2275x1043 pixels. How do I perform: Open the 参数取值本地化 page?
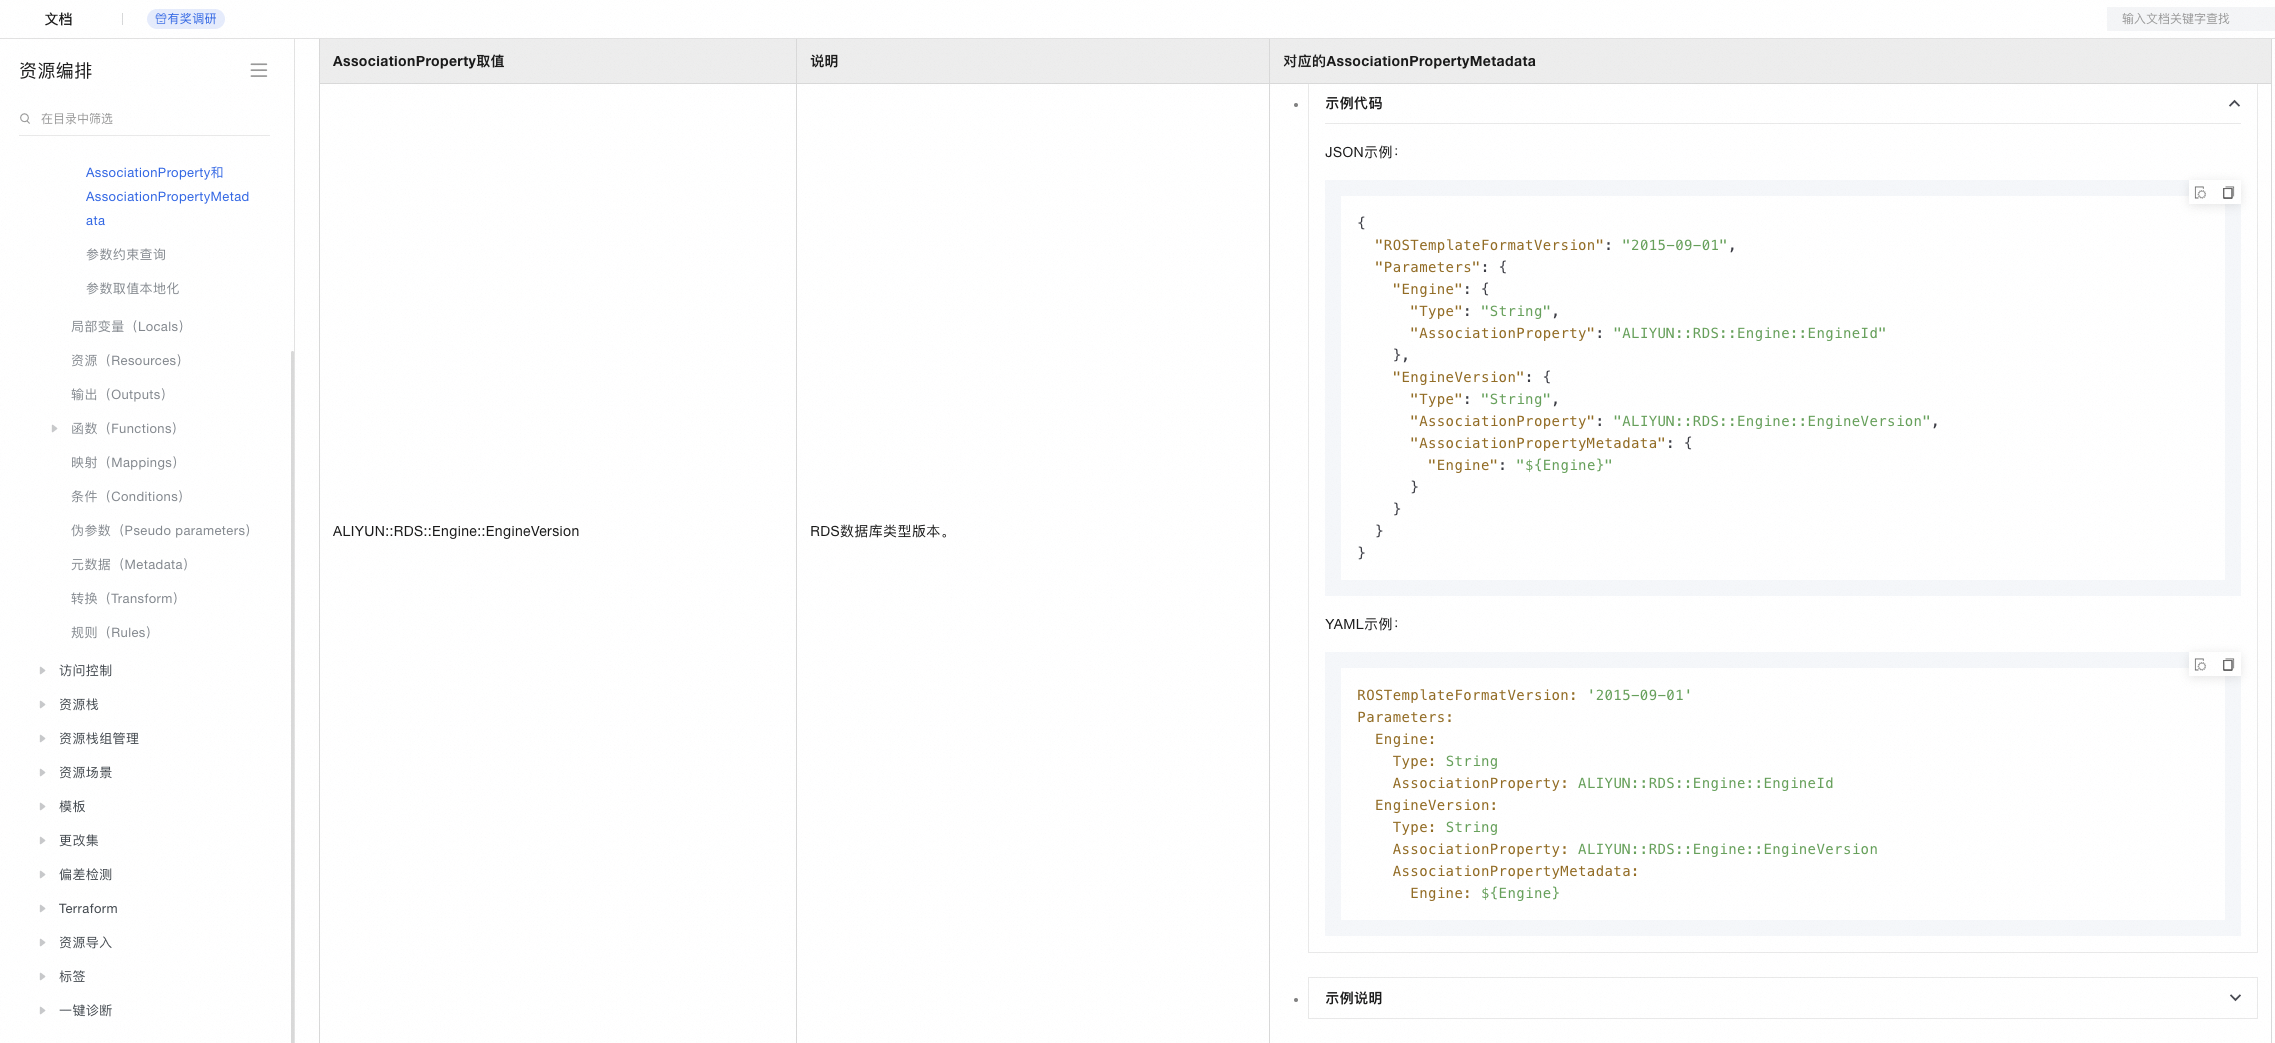pos(132,288)
